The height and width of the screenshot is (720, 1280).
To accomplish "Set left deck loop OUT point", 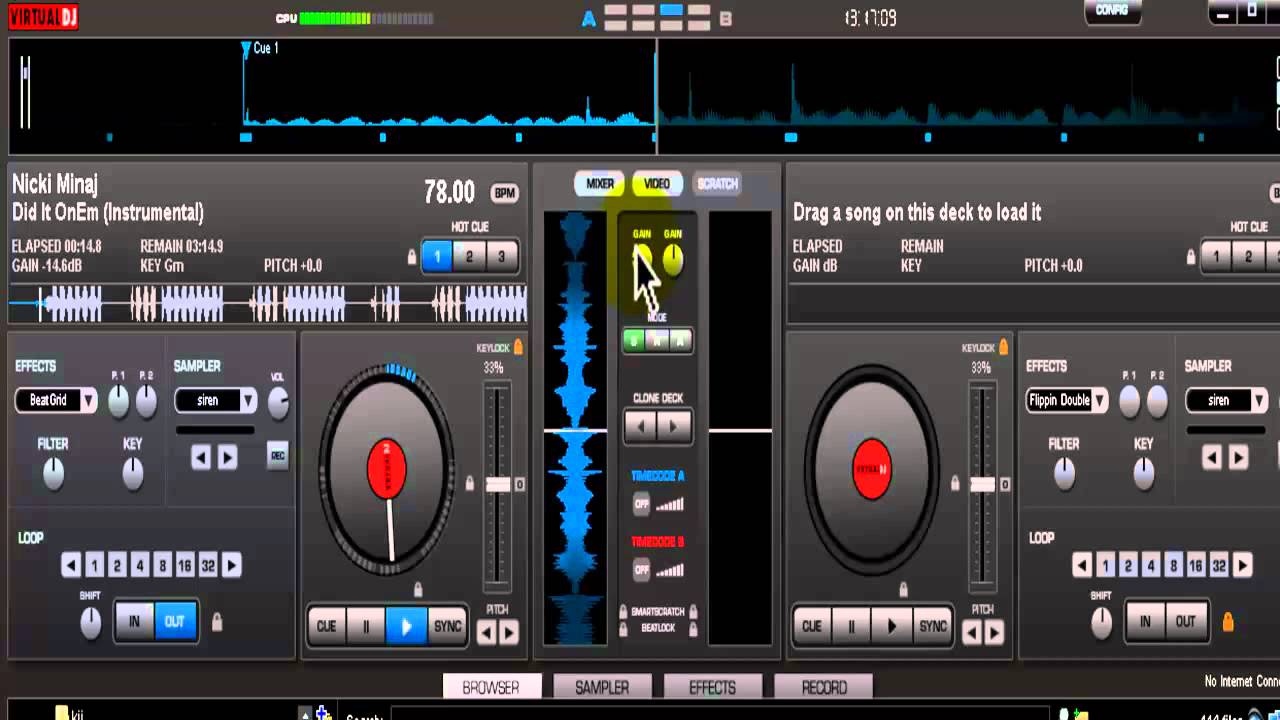I will [175, 622].
